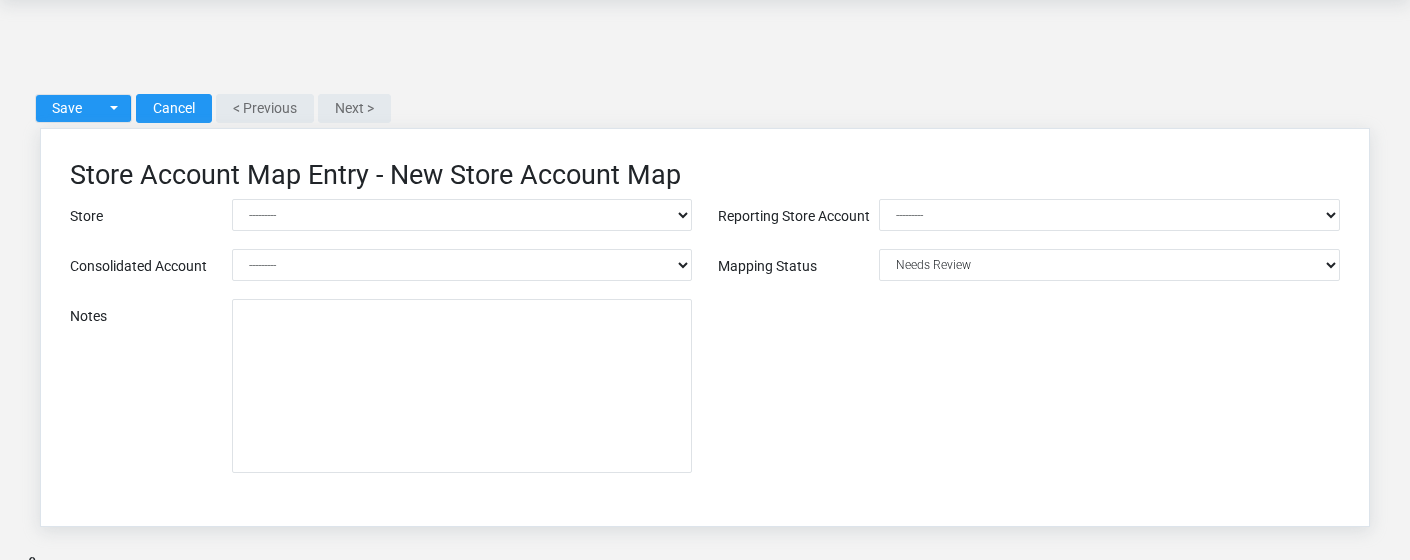Click inside the Notes text area

coord(462,386)
